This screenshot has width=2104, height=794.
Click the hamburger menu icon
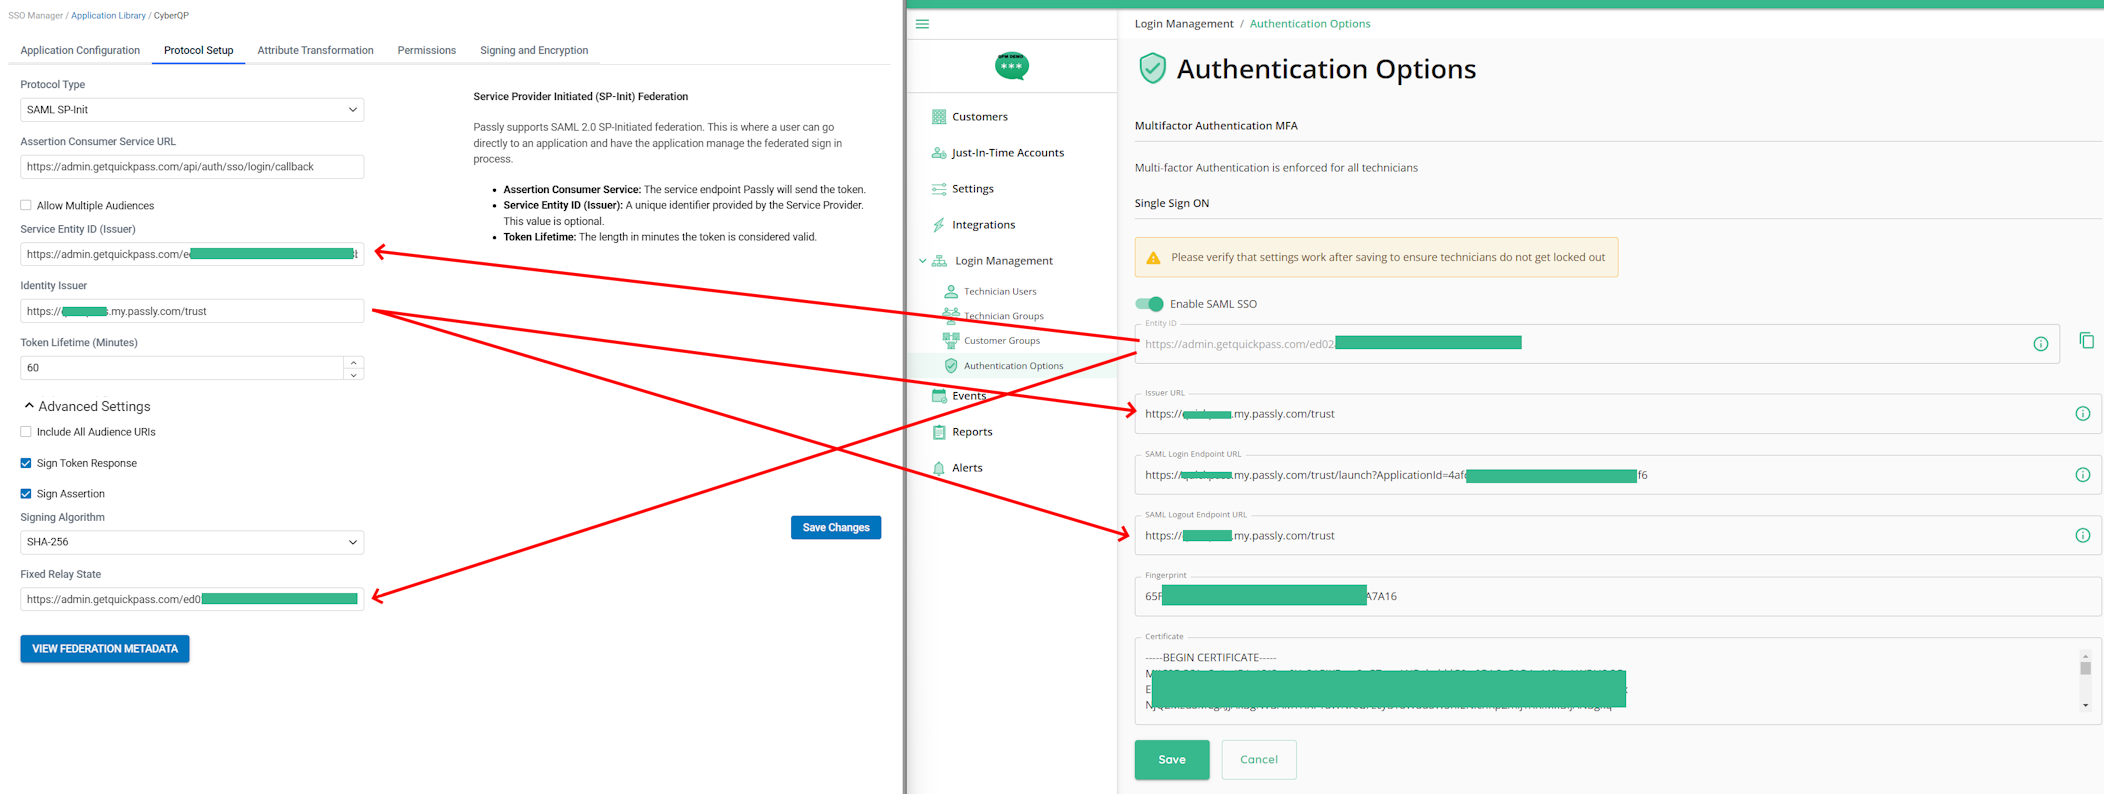[922, 24]
